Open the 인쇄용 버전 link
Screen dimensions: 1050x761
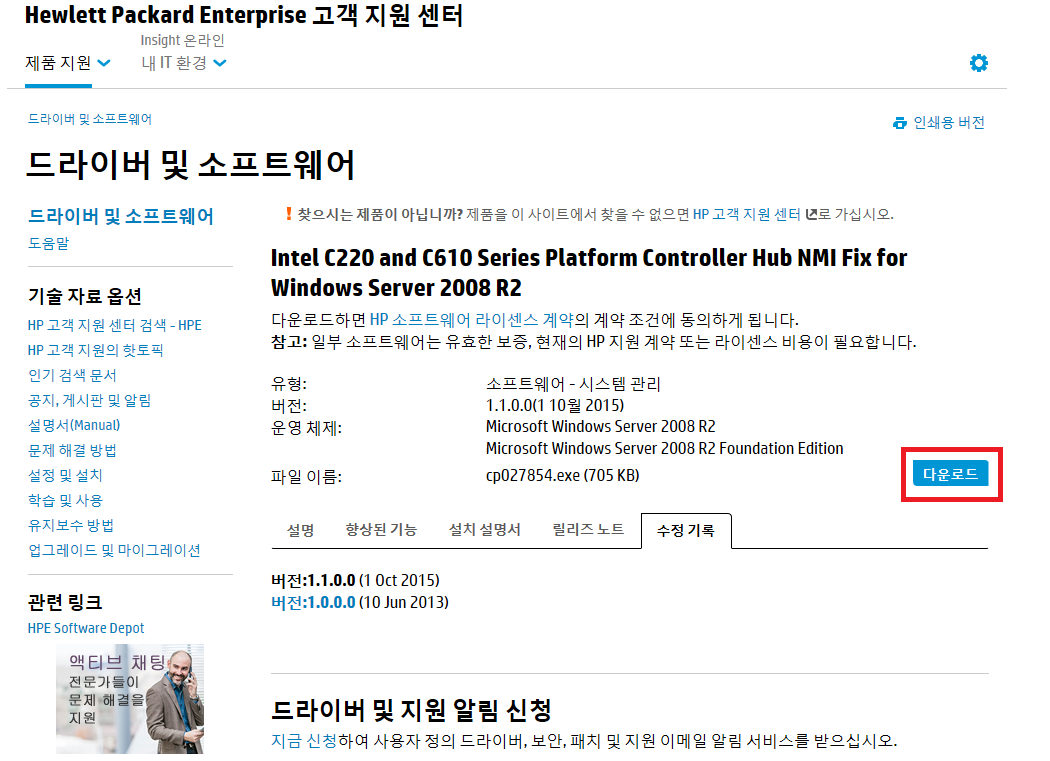click(949, 123)
